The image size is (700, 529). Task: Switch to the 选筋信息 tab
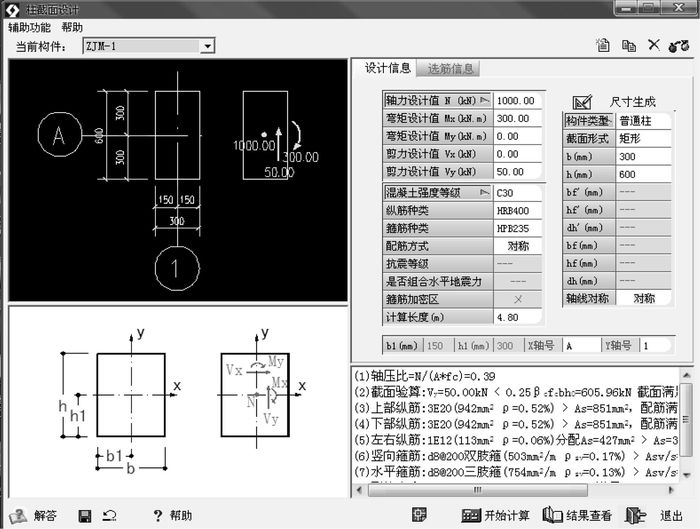pos(450,68)
